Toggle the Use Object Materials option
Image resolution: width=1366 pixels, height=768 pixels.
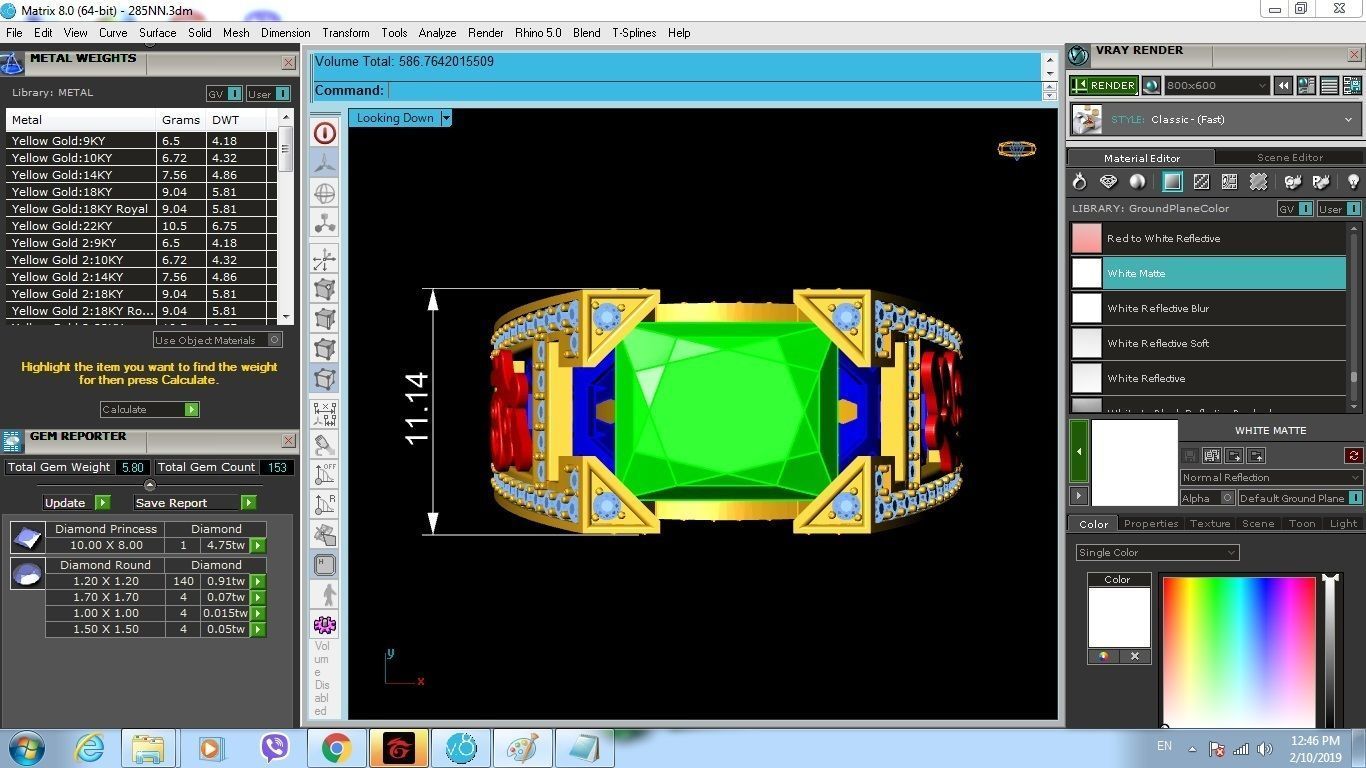coord(217,340)
